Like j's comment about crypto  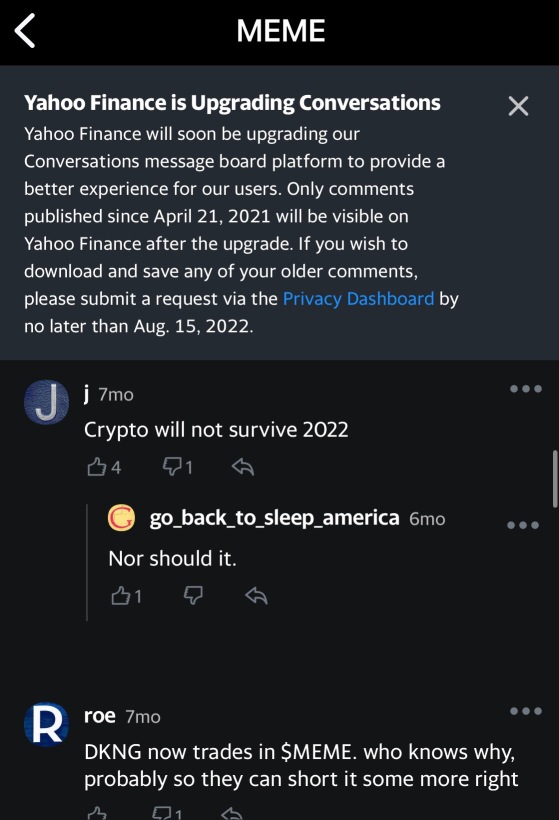coord(104,466)
